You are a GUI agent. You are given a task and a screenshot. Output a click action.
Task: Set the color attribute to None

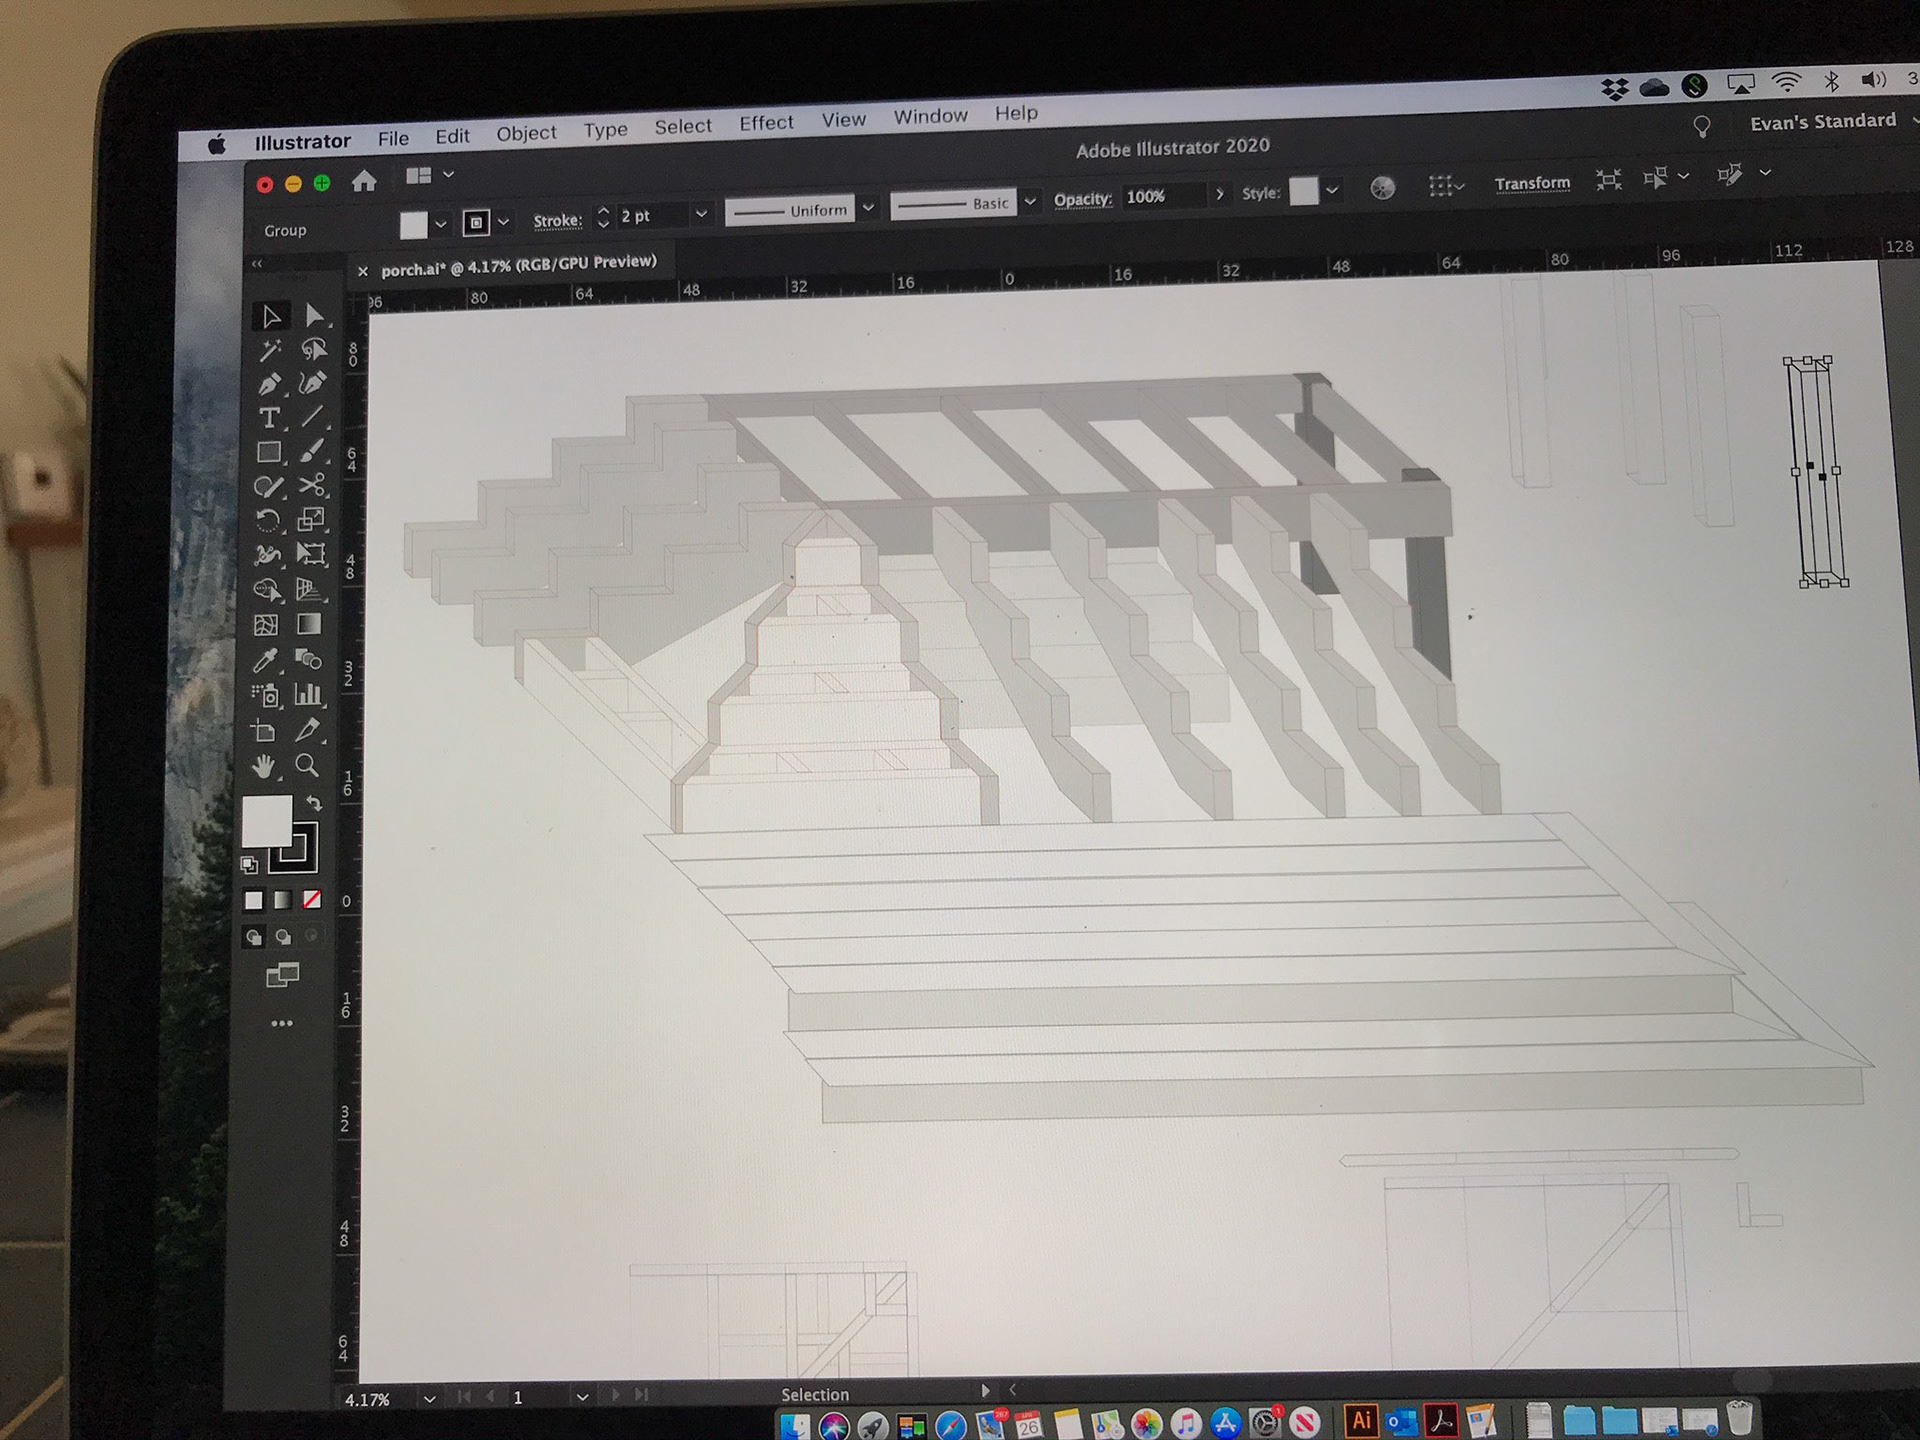click(x=312, y=900)
